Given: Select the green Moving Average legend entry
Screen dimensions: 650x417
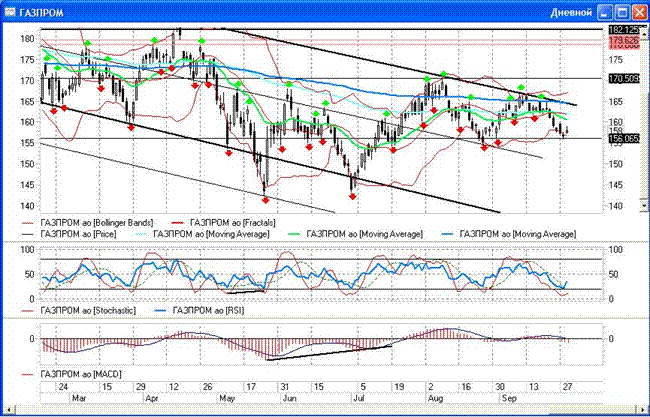Looking at the screenshot, I should tap(355, 234).
